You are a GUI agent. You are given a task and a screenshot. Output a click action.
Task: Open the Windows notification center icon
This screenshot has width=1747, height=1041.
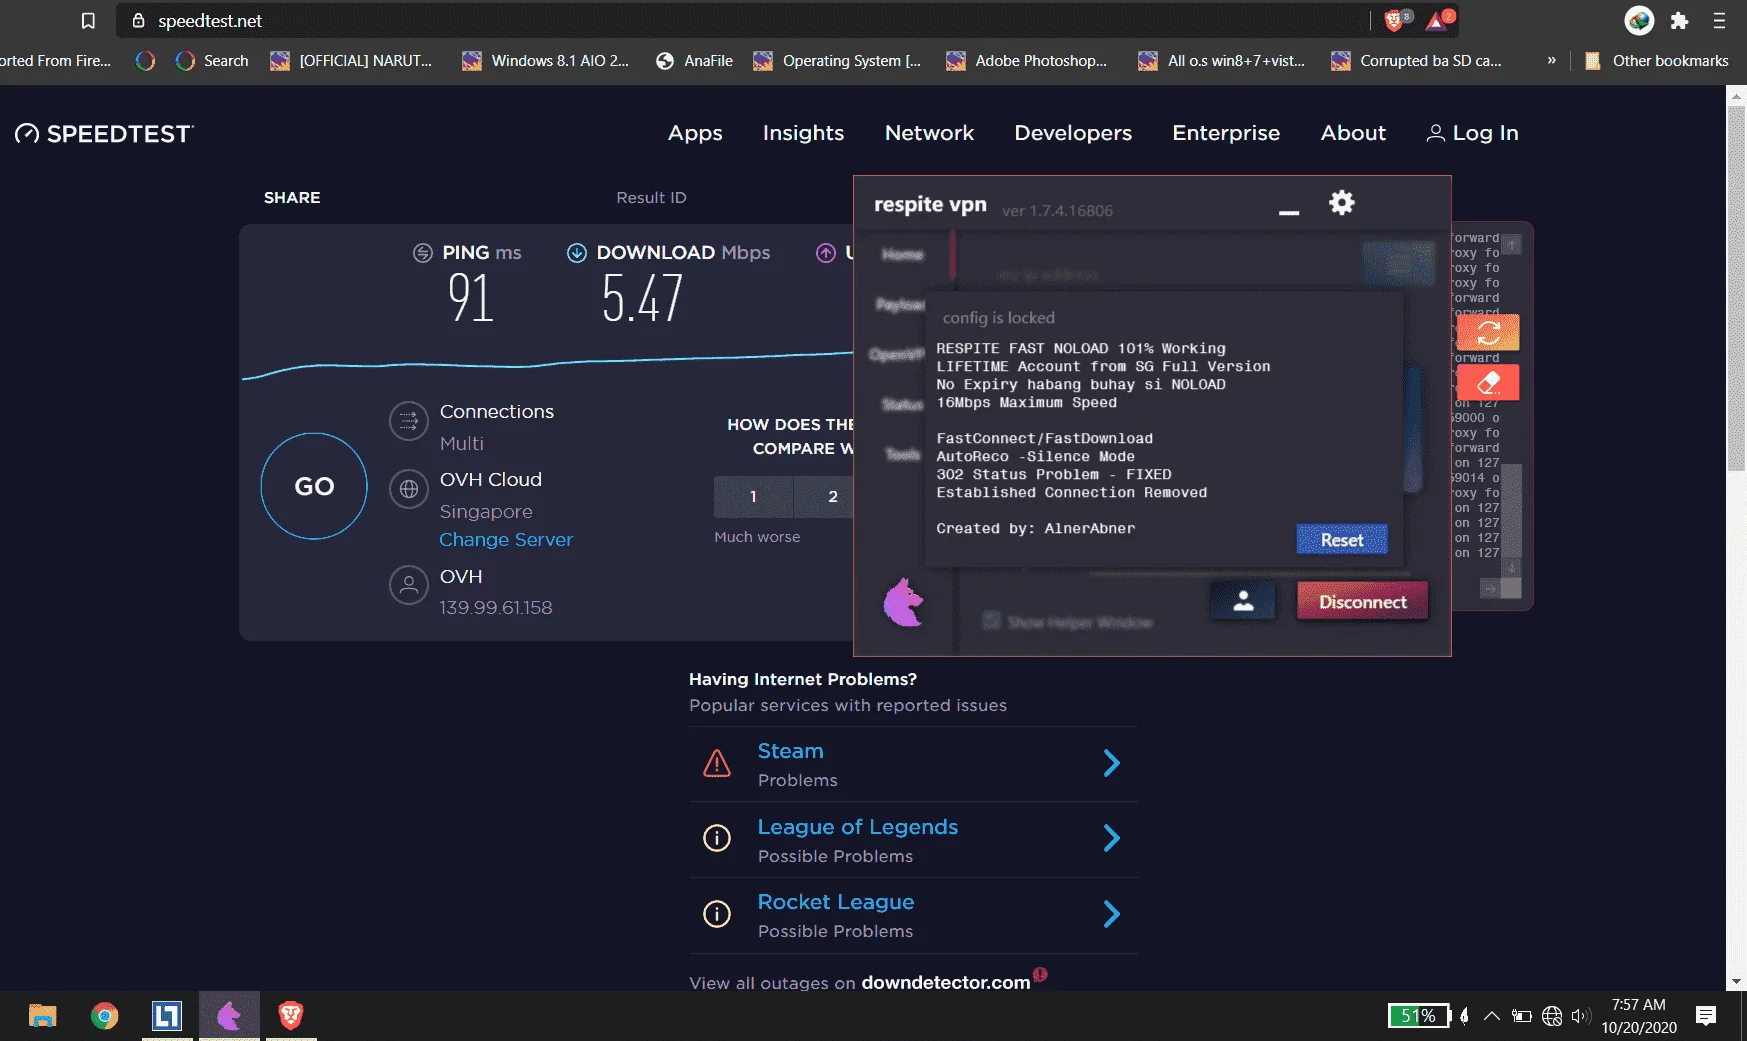pyautogui.click(x=1706, y=1016)
